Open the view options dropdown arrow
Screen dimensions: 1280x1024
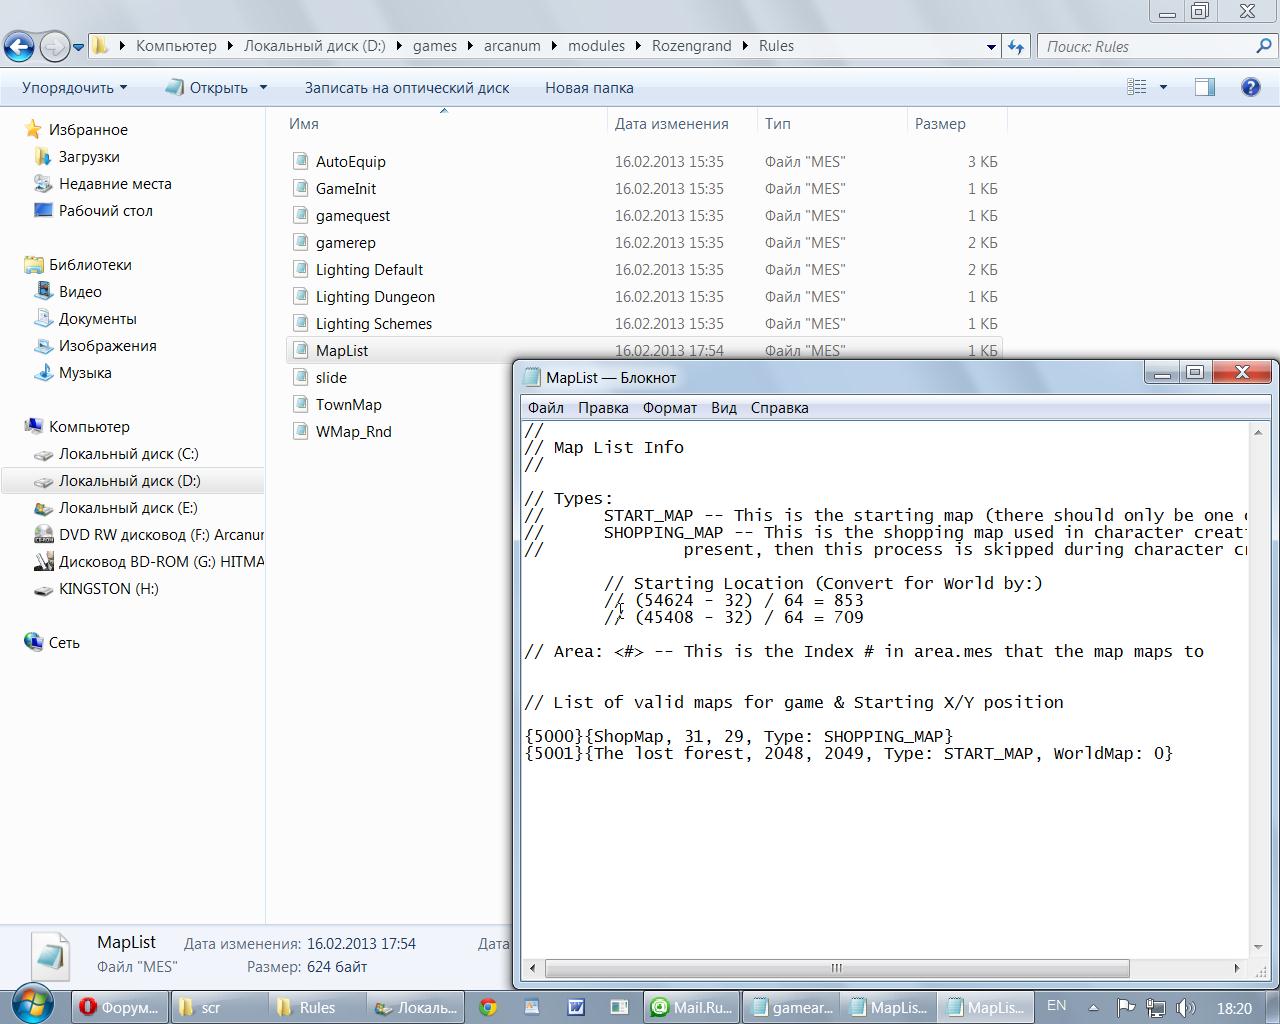1163,87
